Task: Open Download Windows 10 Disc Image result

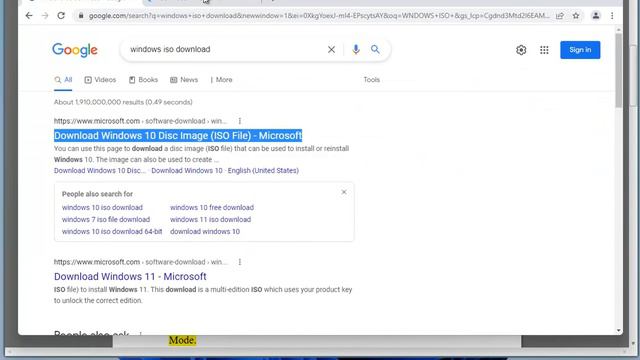Action: pos(178,136)
